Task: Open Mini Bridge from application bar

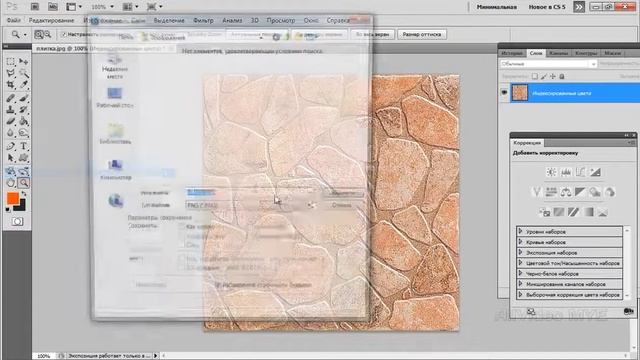Action: pos(53,7)
